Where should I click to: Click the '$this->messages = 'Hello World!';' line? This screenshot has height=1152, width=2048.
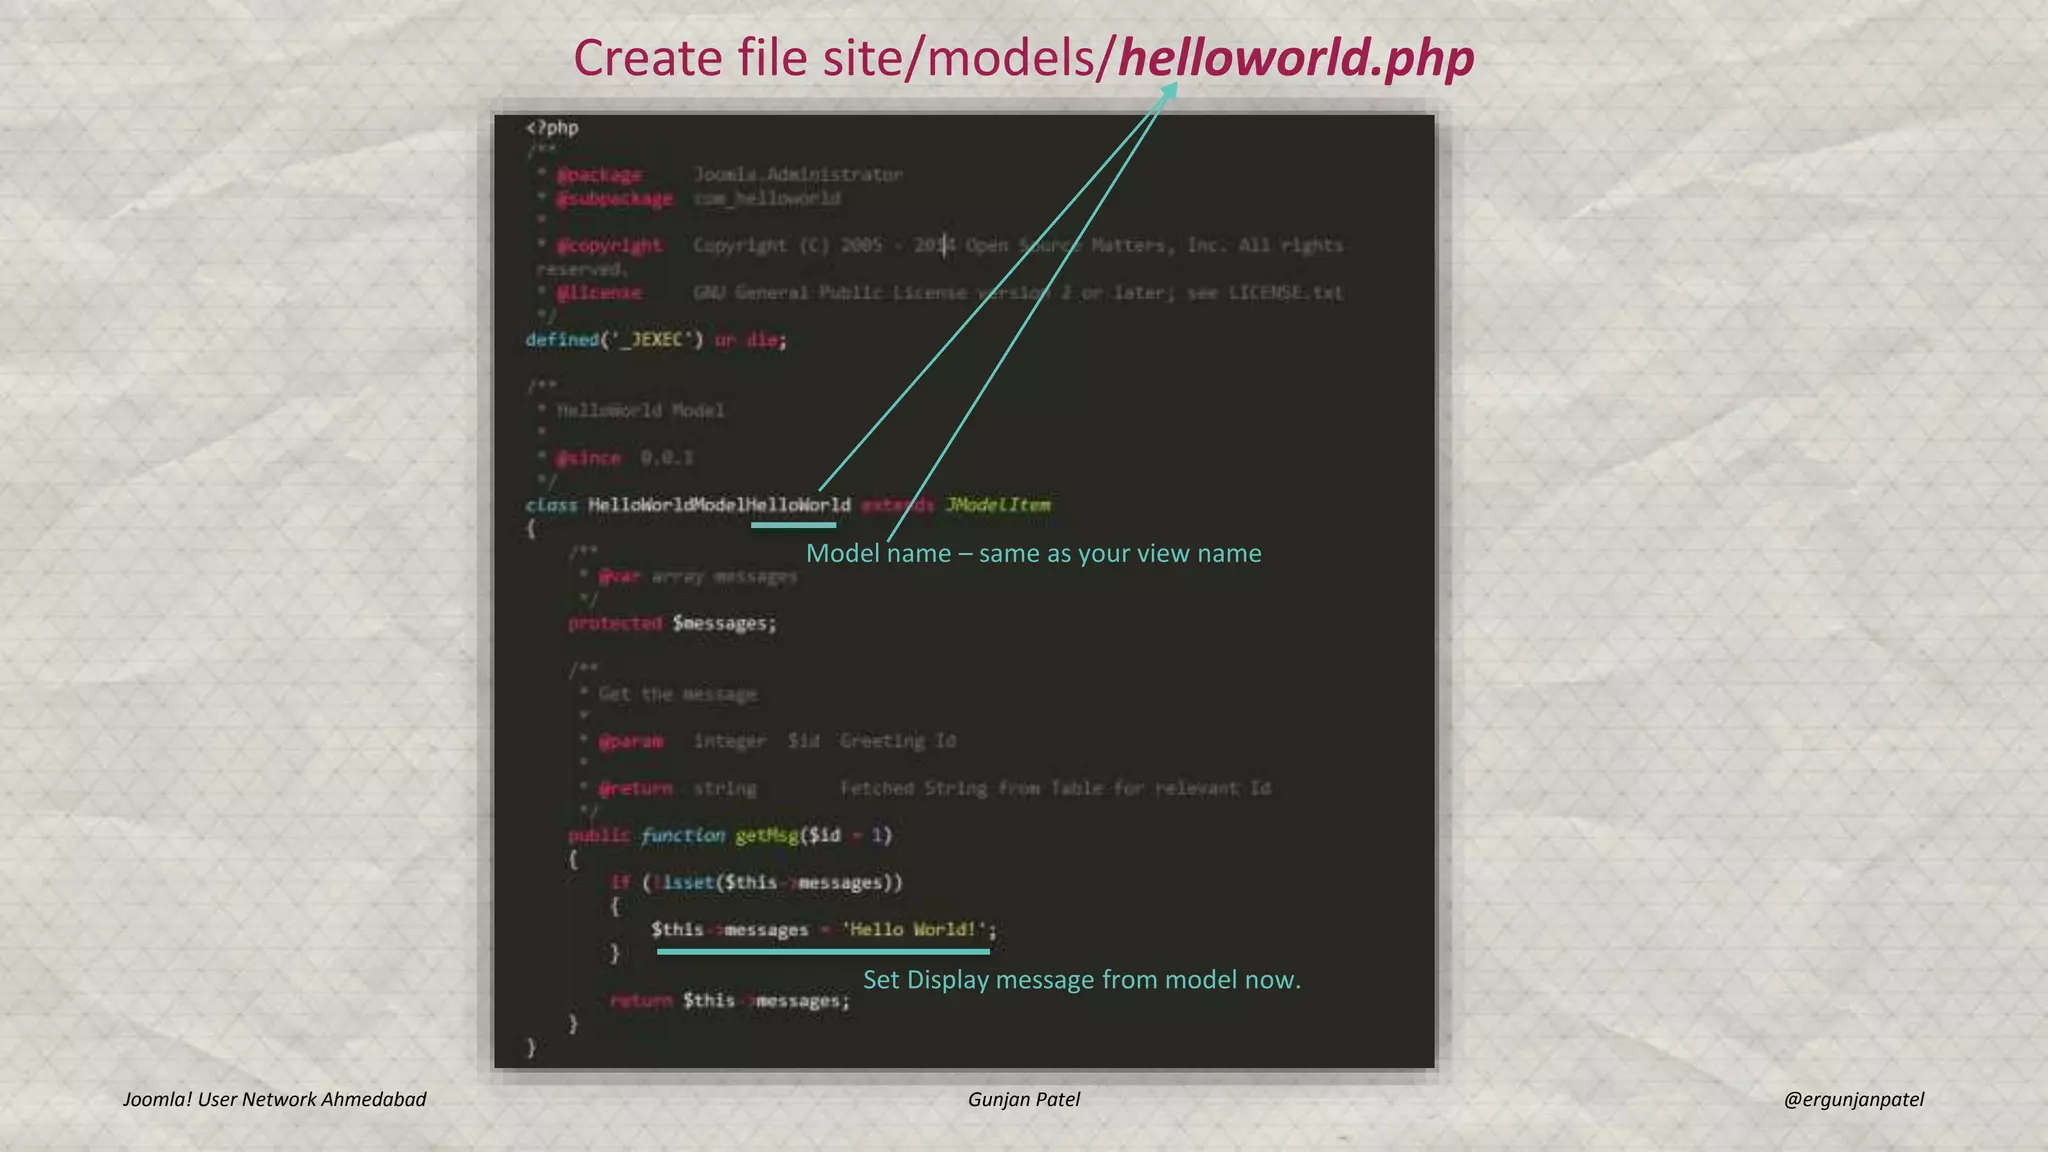(x=824, y=930)
